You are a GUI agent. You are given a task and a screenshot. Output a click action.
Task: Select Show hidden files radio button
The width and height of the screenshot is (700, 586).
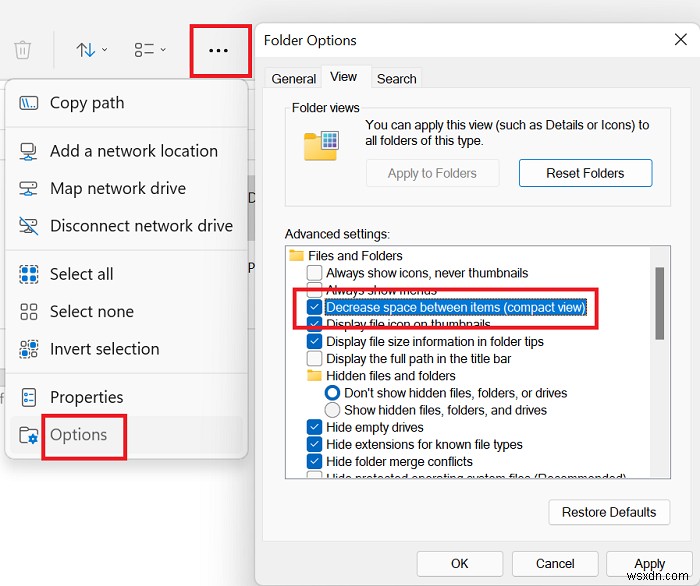[x=332, y=410]
